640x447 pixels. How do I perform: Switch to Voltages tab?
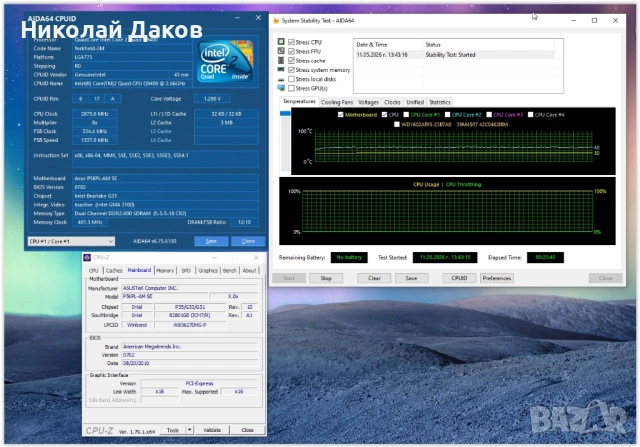pyautogui.click(x=368, y=102)
